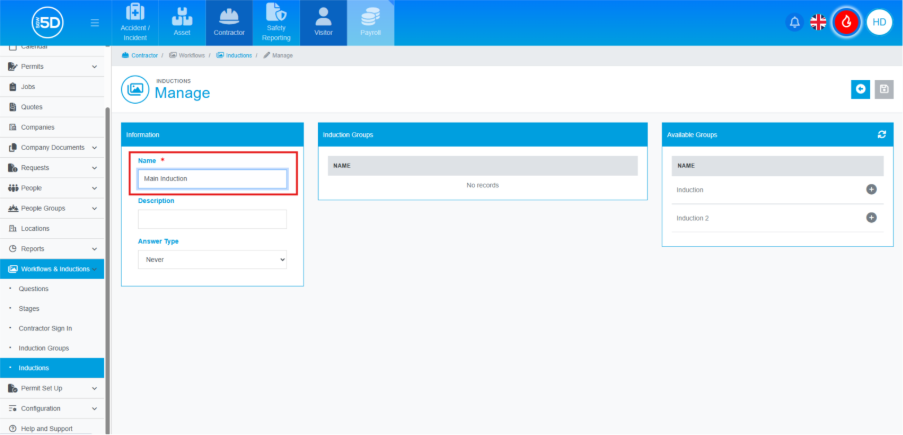903x435 pixels.
Task: Click the grey save disk icon
Action: point(883,90)
